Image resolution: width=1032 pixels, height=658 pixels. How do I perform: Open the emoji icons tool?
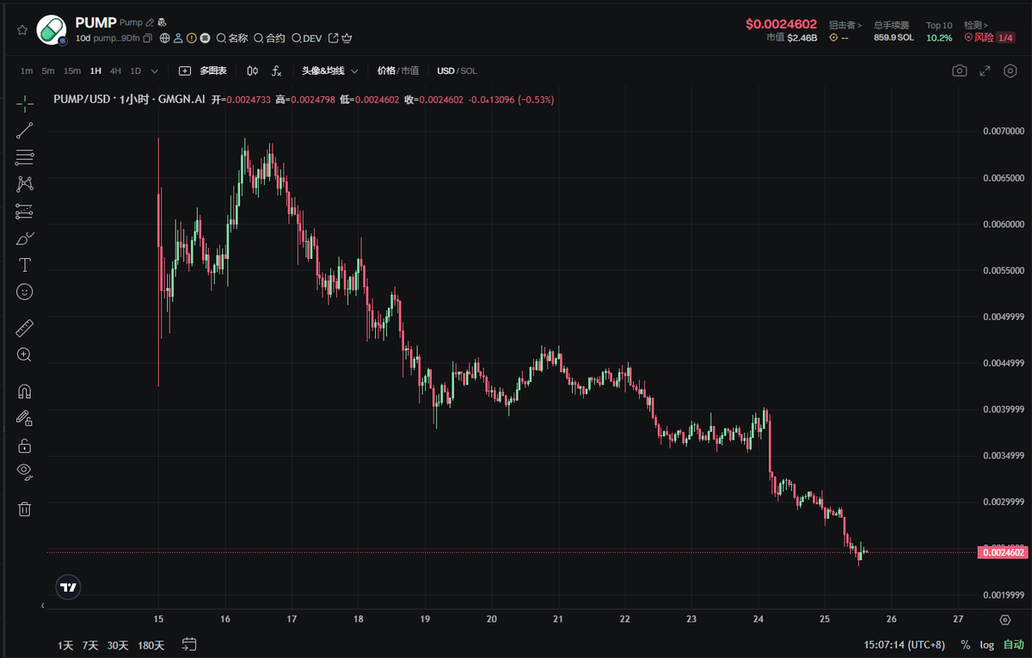[x=24, y=291]
